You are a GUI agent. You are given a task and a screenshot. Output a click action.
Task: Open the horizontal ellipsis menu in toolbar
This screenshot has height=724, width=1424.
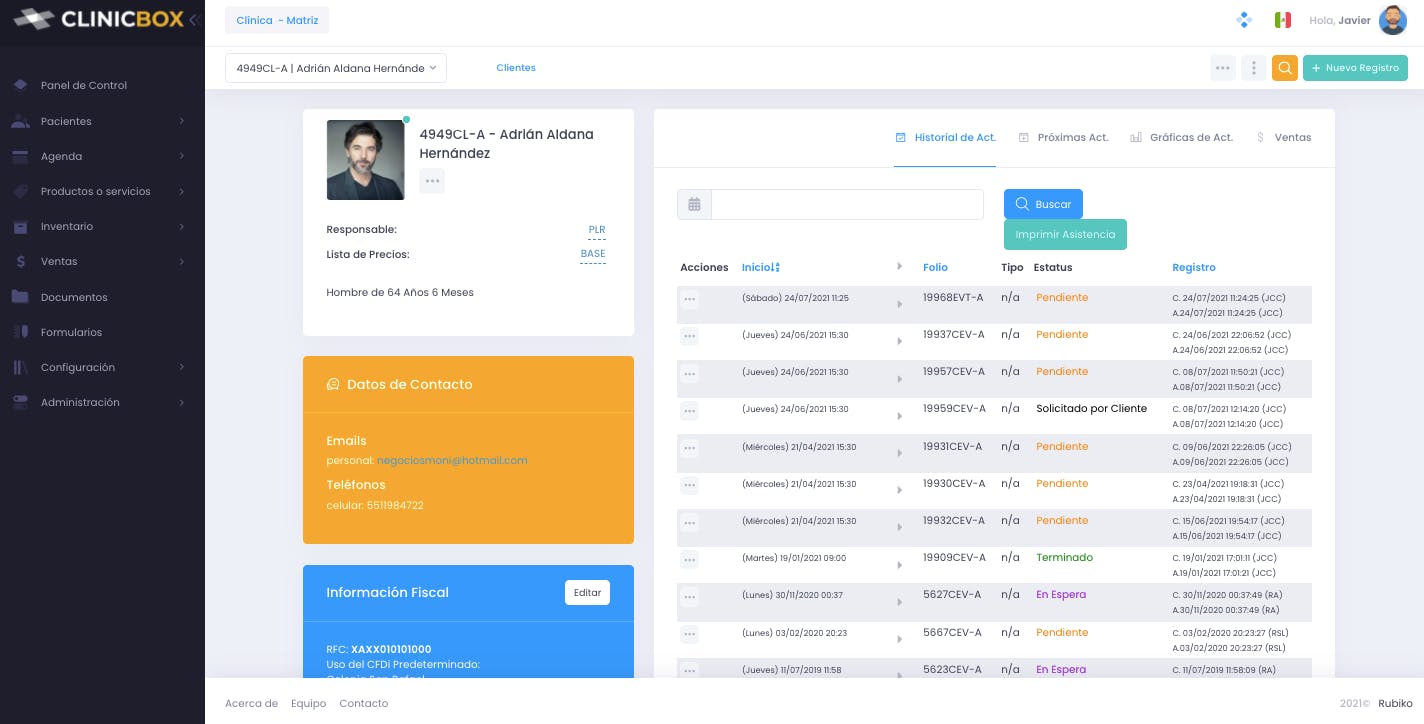click(x=1223, y=68)
